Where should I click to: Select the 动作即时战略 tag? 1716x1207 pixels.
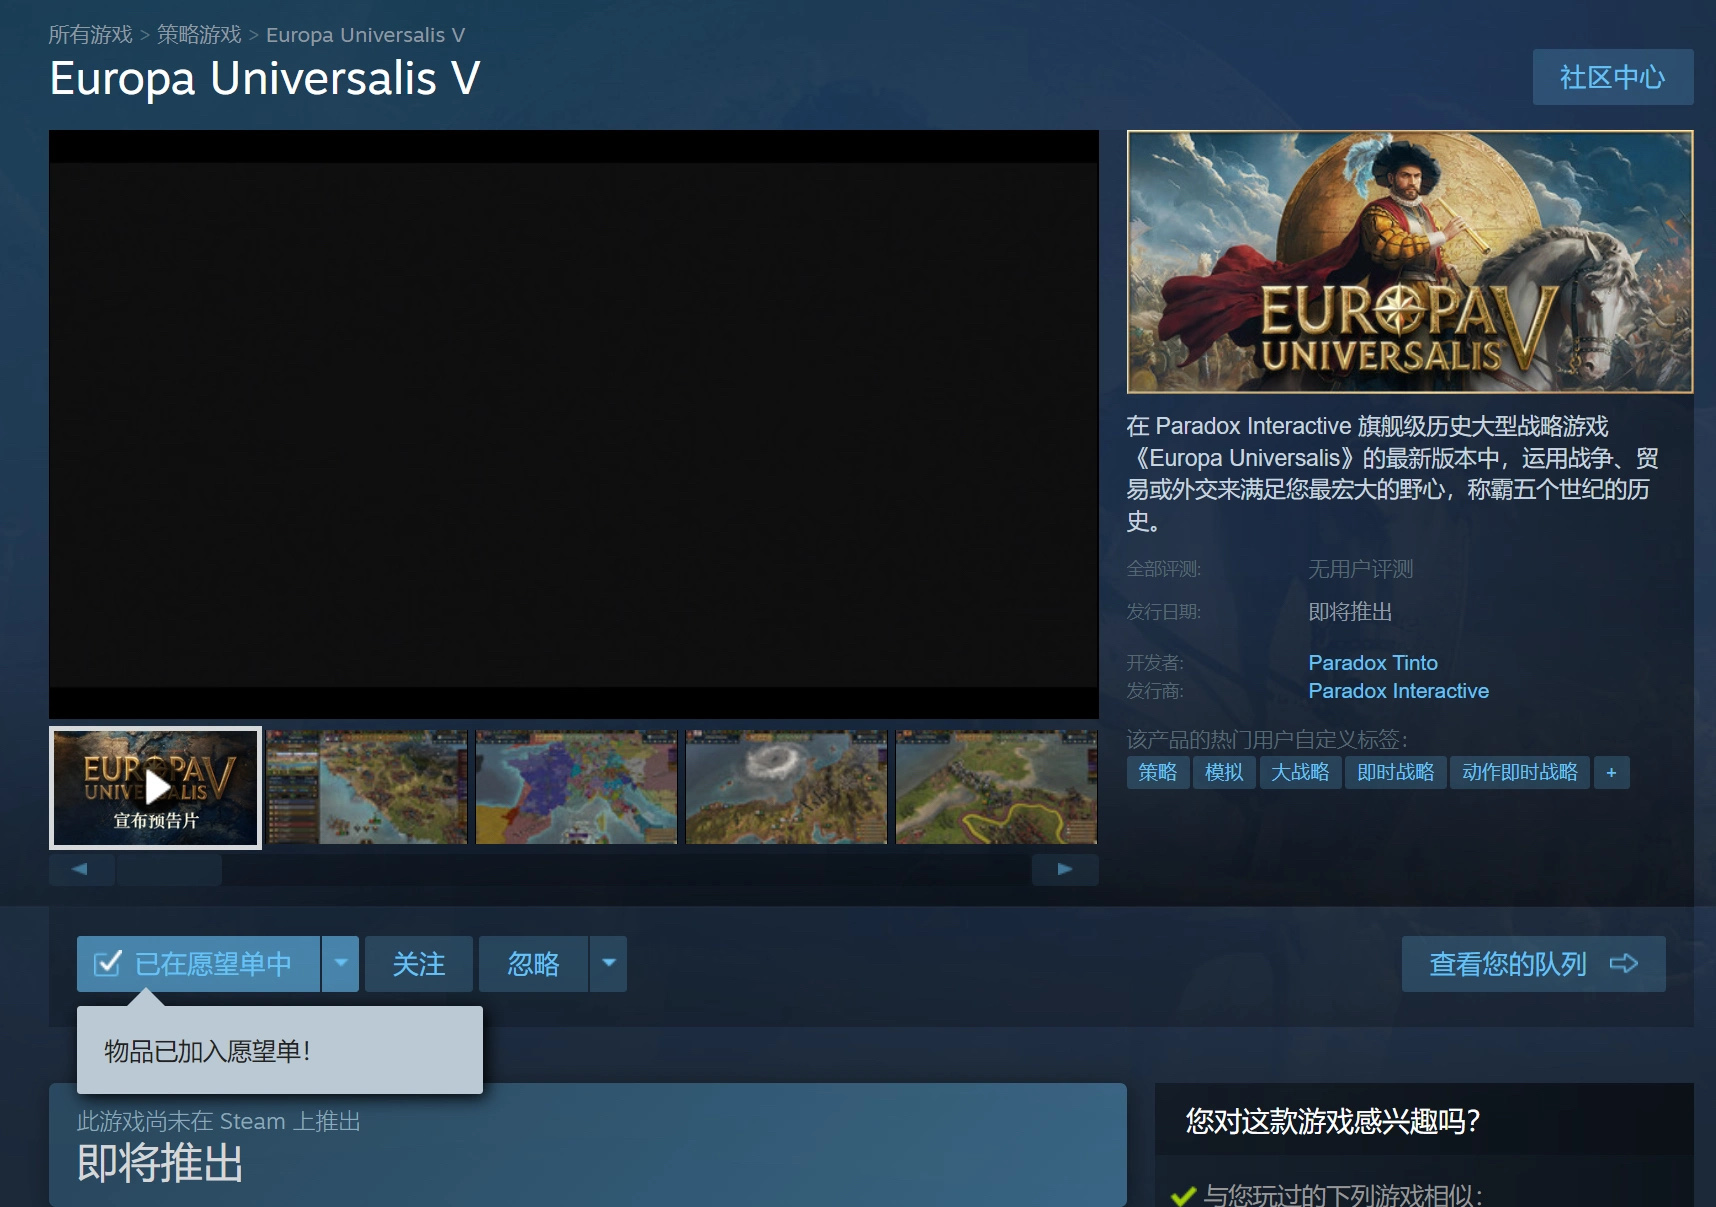(x=1519, y=772)
